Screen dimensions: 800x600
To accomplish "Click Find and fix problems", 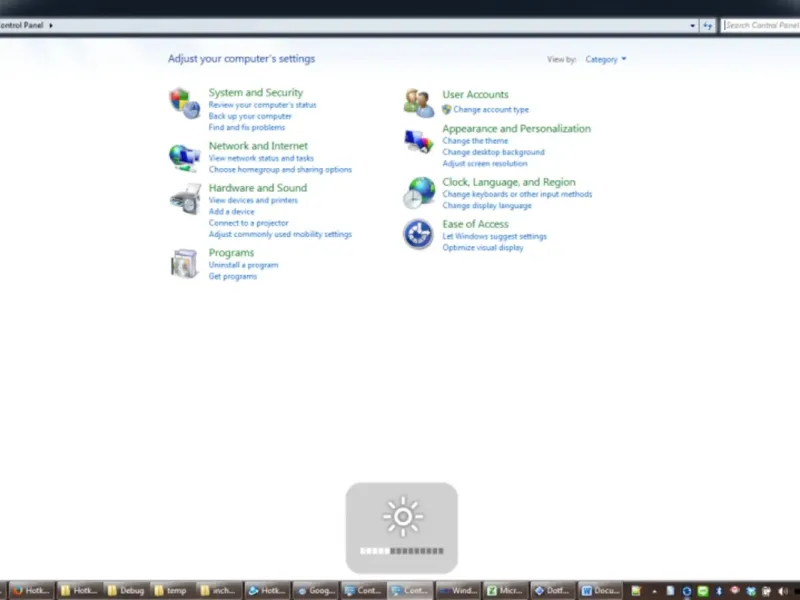I will tap(246, 127).
